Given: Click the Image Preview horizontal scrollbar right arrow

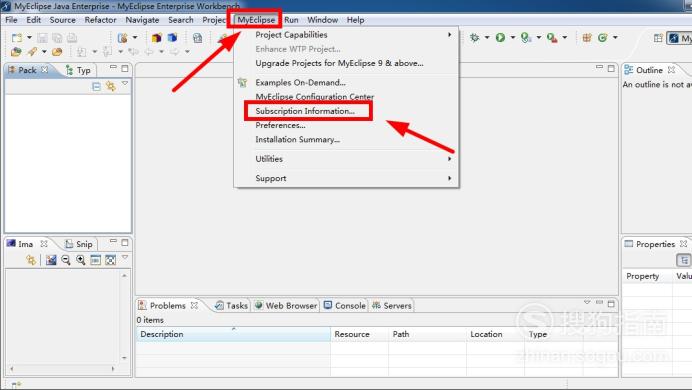Looking at the screenshot, I should pyautogui.click(x=113, y=369).
